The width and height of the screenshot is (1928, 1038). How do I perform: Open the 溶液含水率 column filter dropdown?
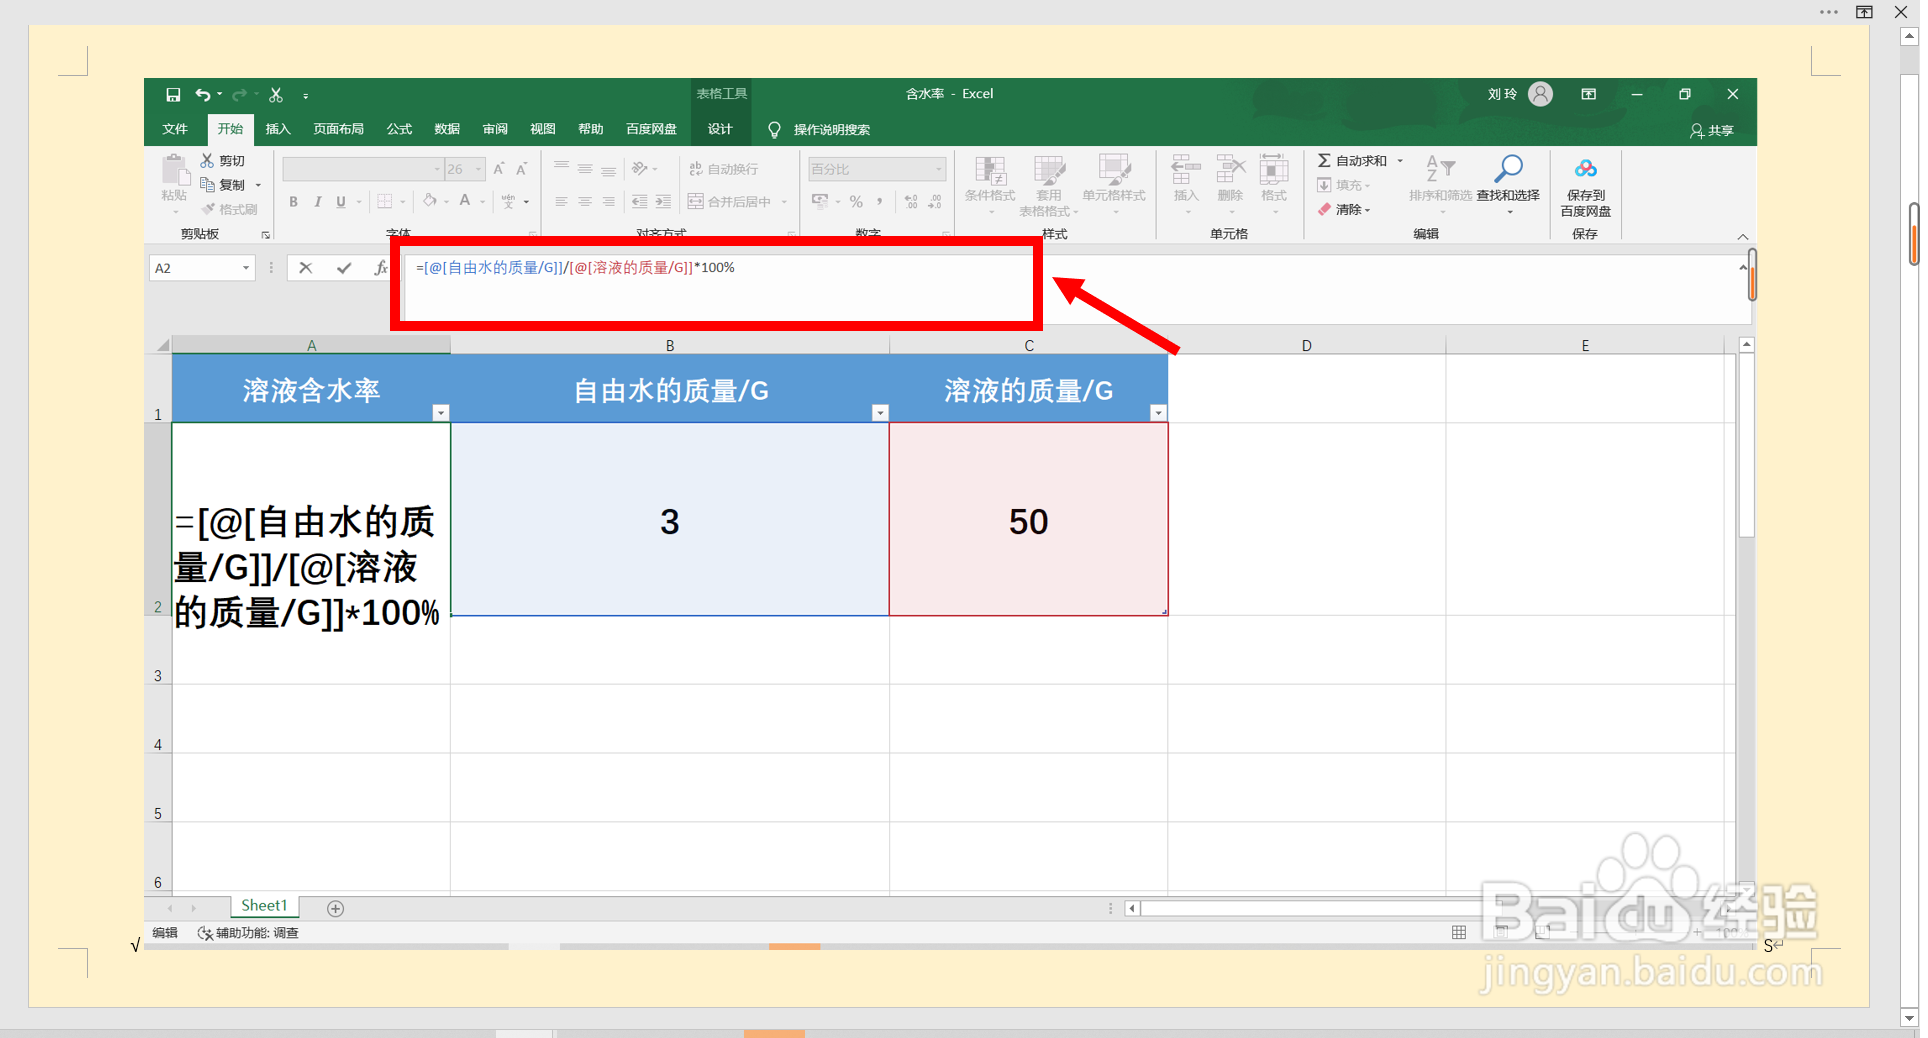pyautogui.click(x=440, y=412)
